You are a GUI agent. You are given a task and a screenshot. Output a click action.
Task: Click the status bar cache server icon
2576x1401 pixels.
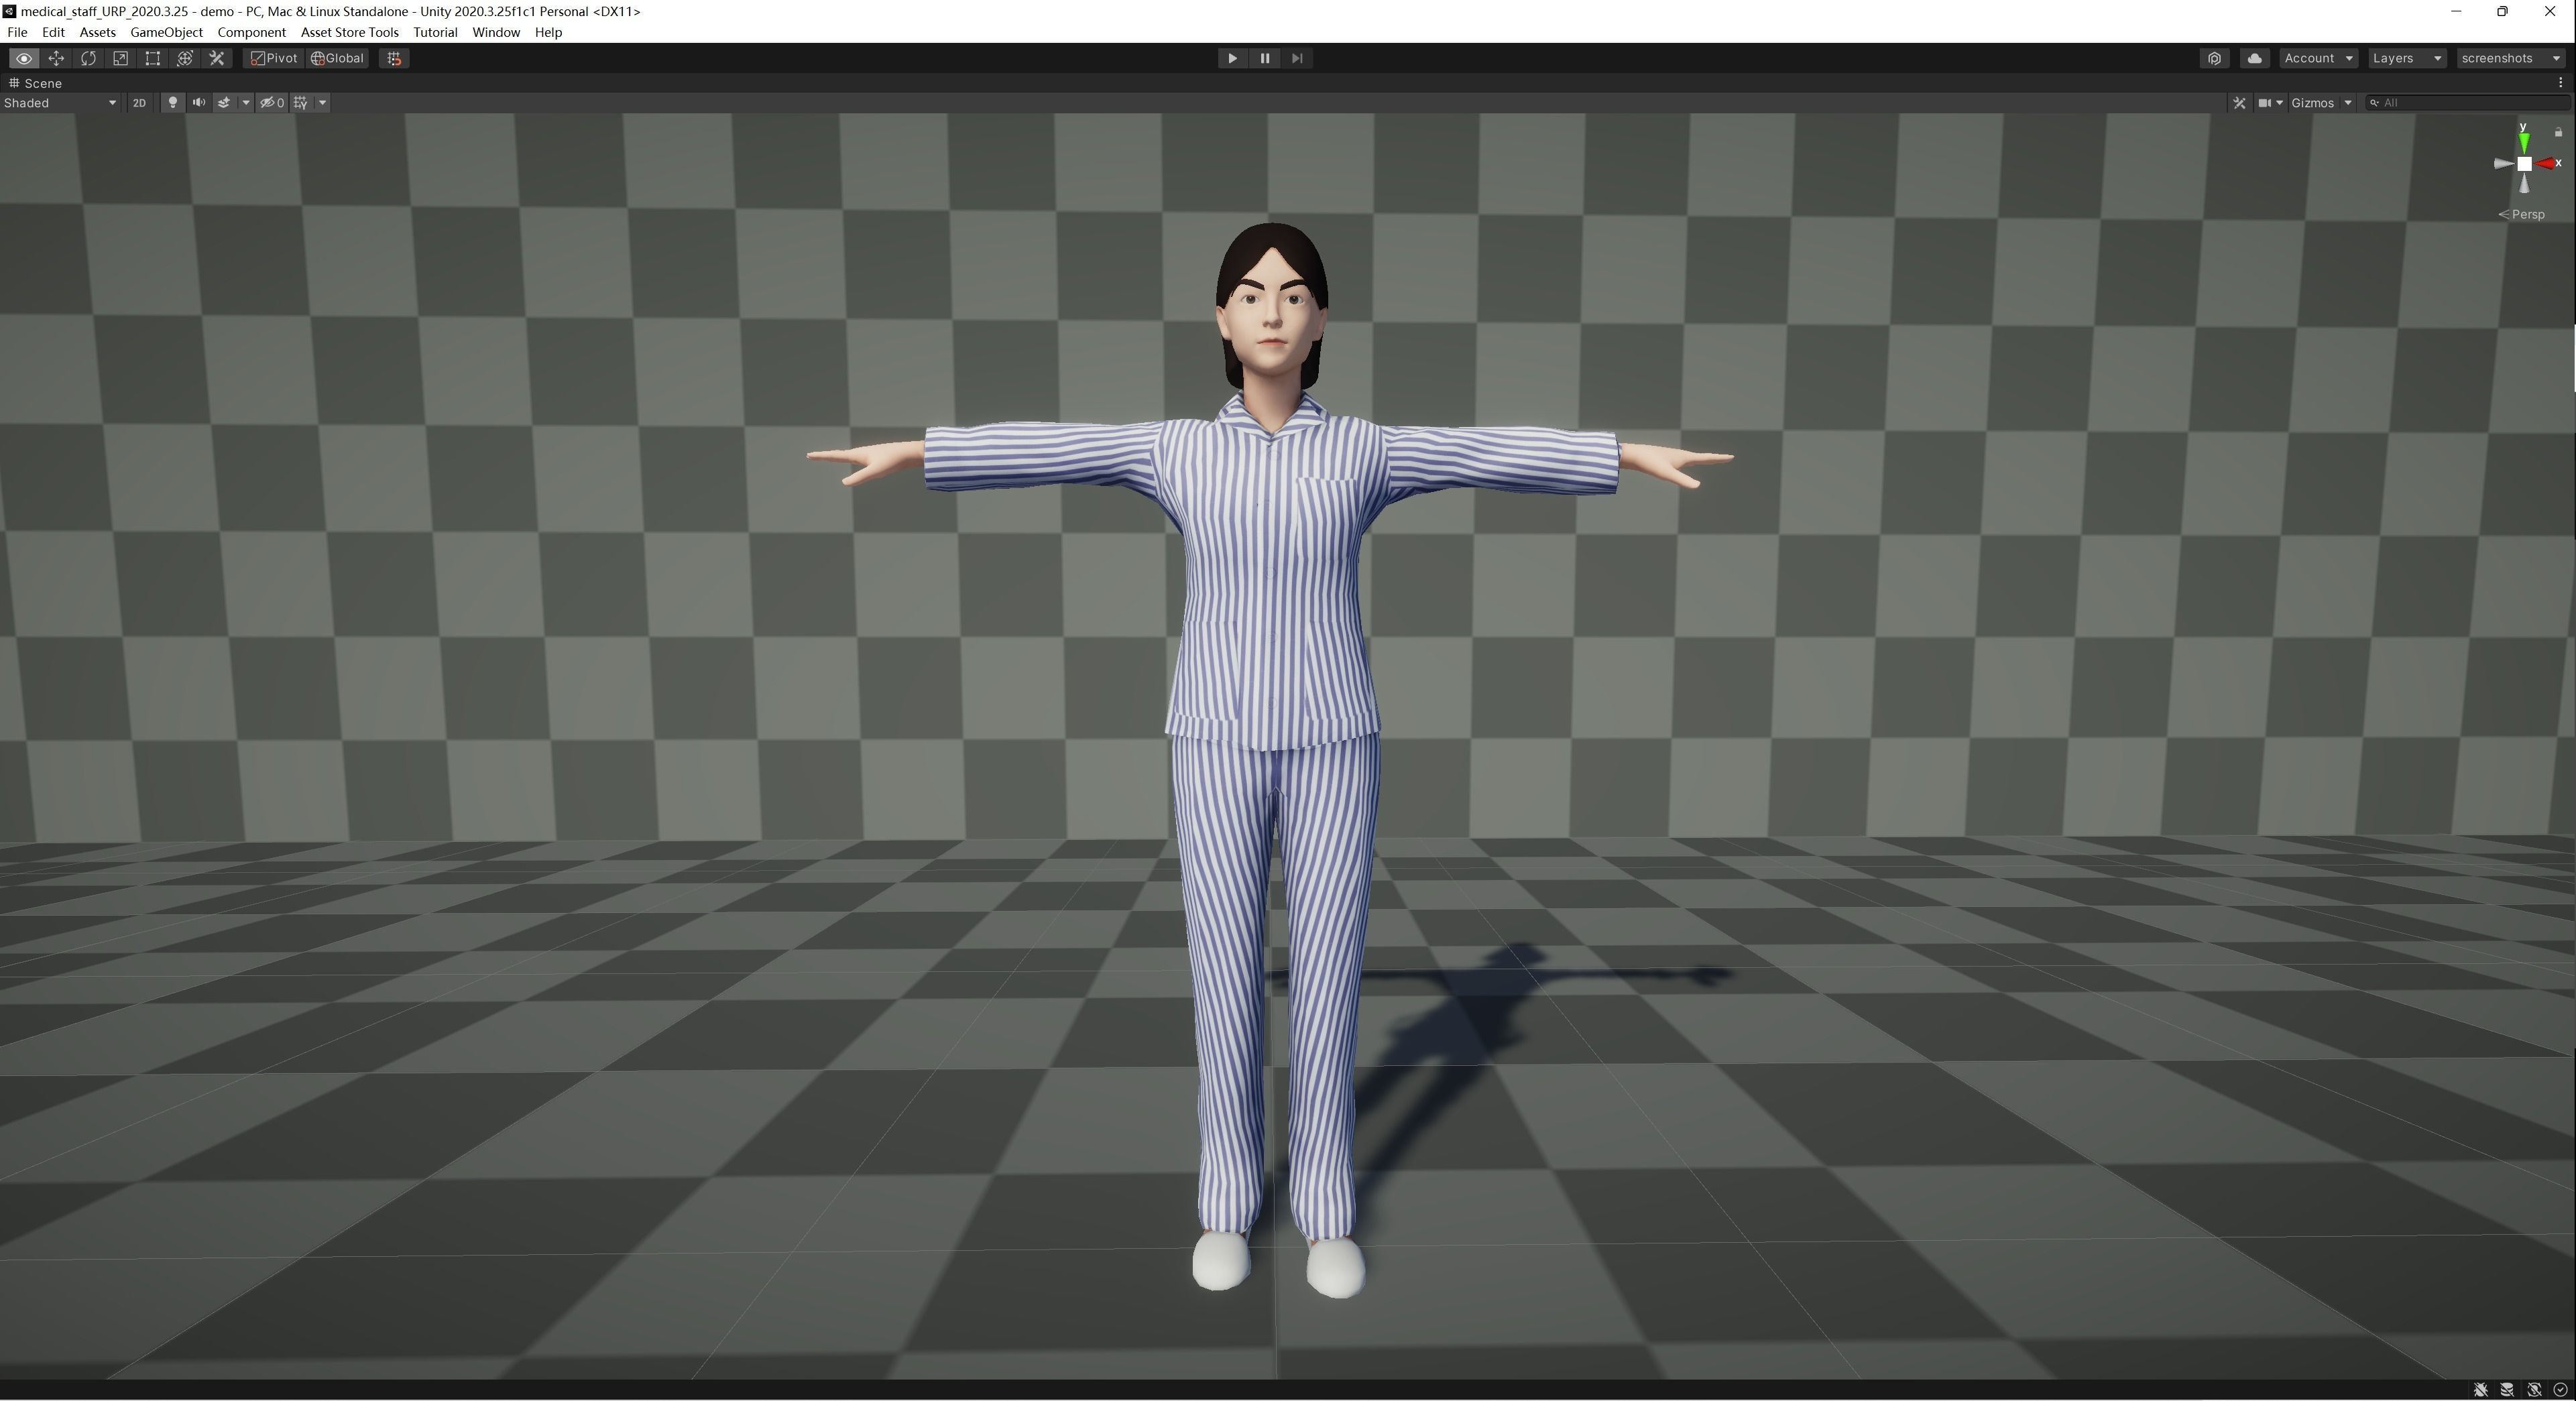click(x=2507, y=1390)
